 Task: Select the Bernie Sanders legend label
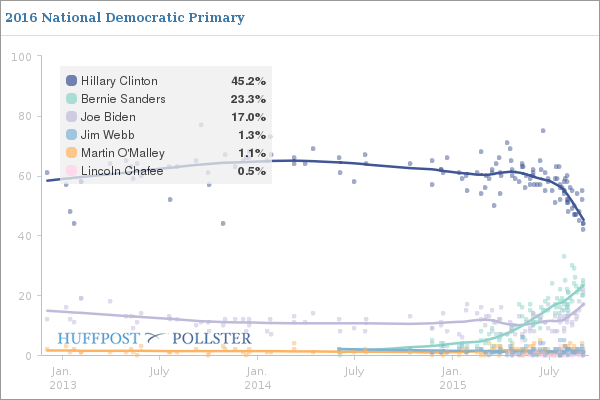click(x=123, y=99)
